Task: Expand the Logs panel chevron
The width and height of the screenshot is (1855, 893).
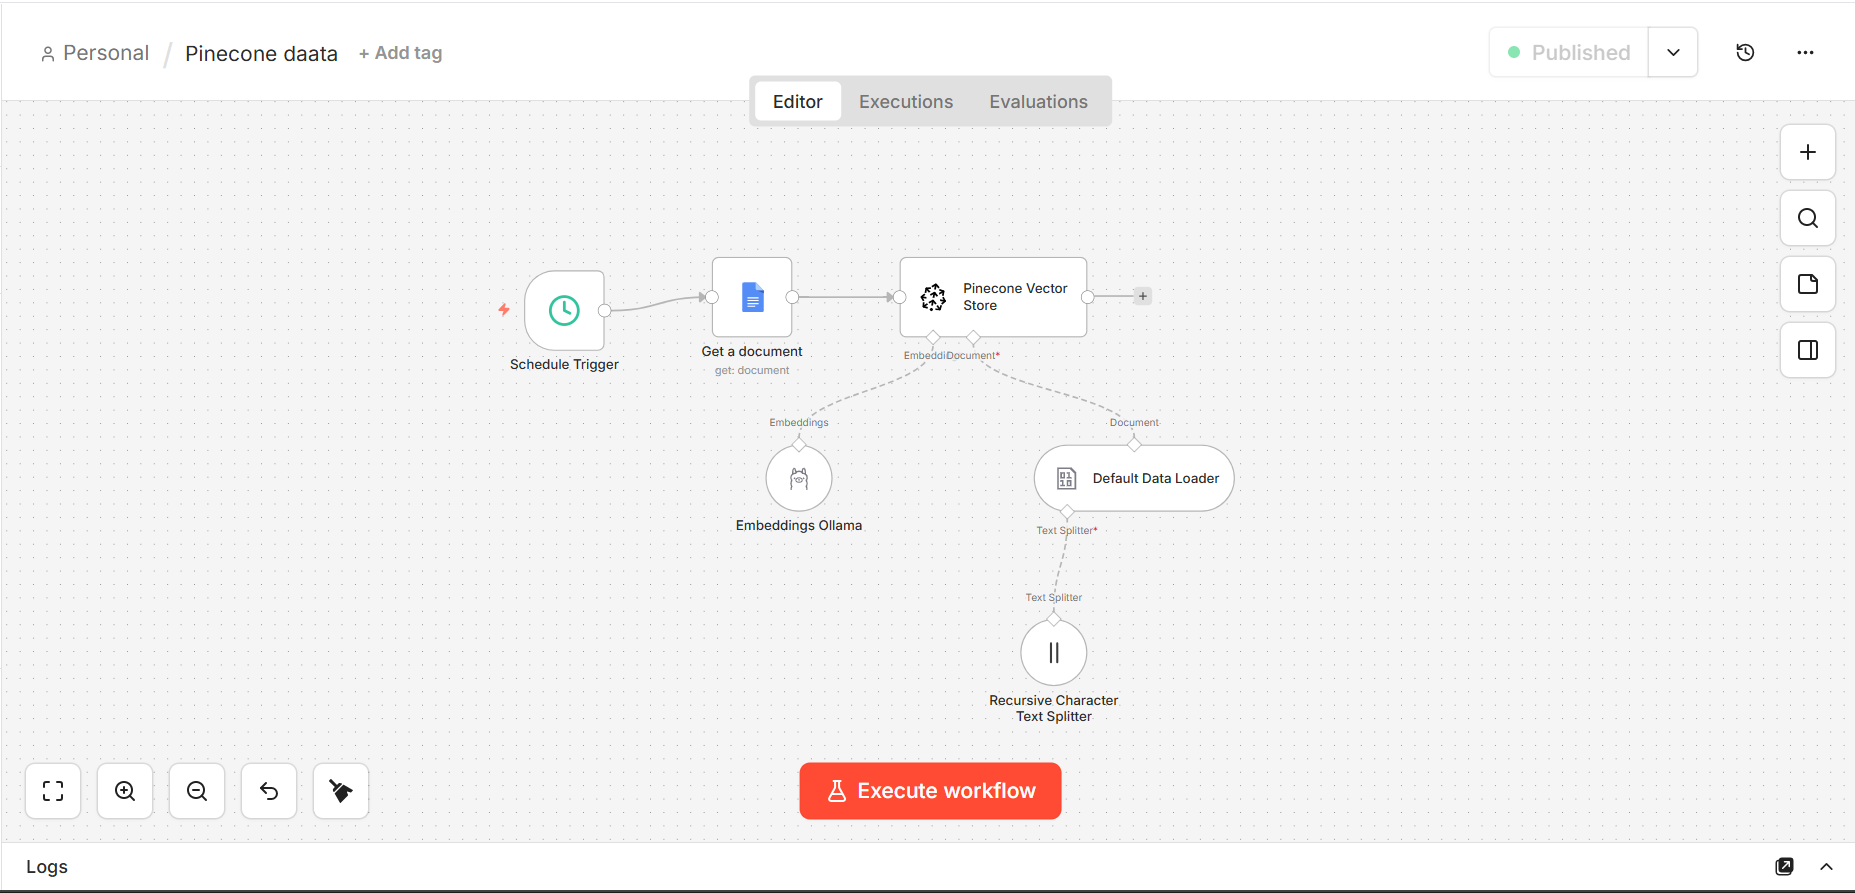Action: pyautogui.click(x=1826, y=866)
